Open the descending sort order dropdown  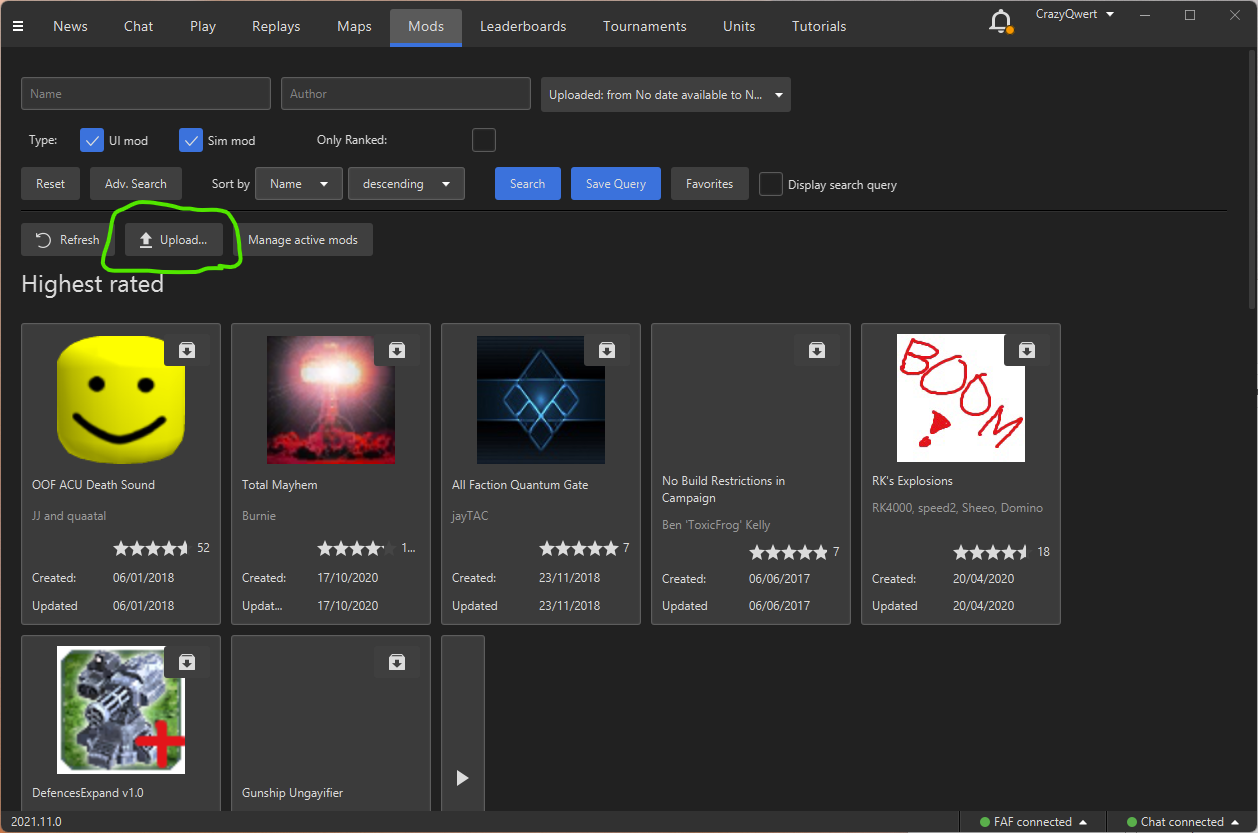tap(406, 184)
